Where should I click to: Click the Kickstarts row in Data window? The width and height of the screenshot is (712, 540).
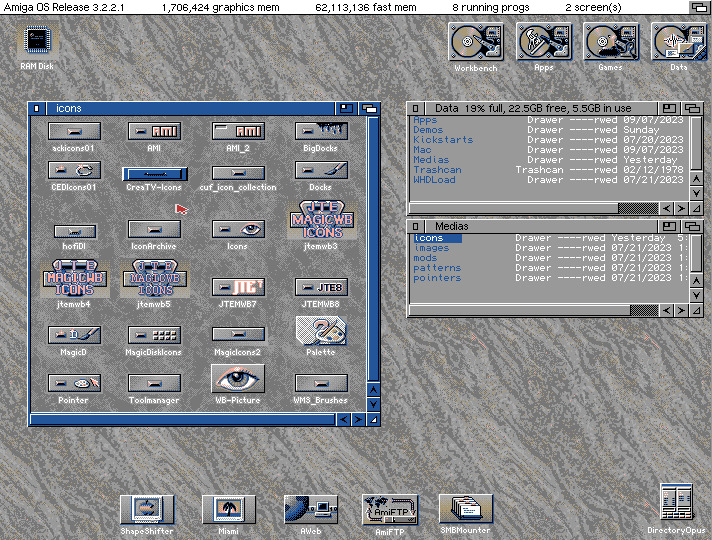pyautogui.click(x=548, y=140)
